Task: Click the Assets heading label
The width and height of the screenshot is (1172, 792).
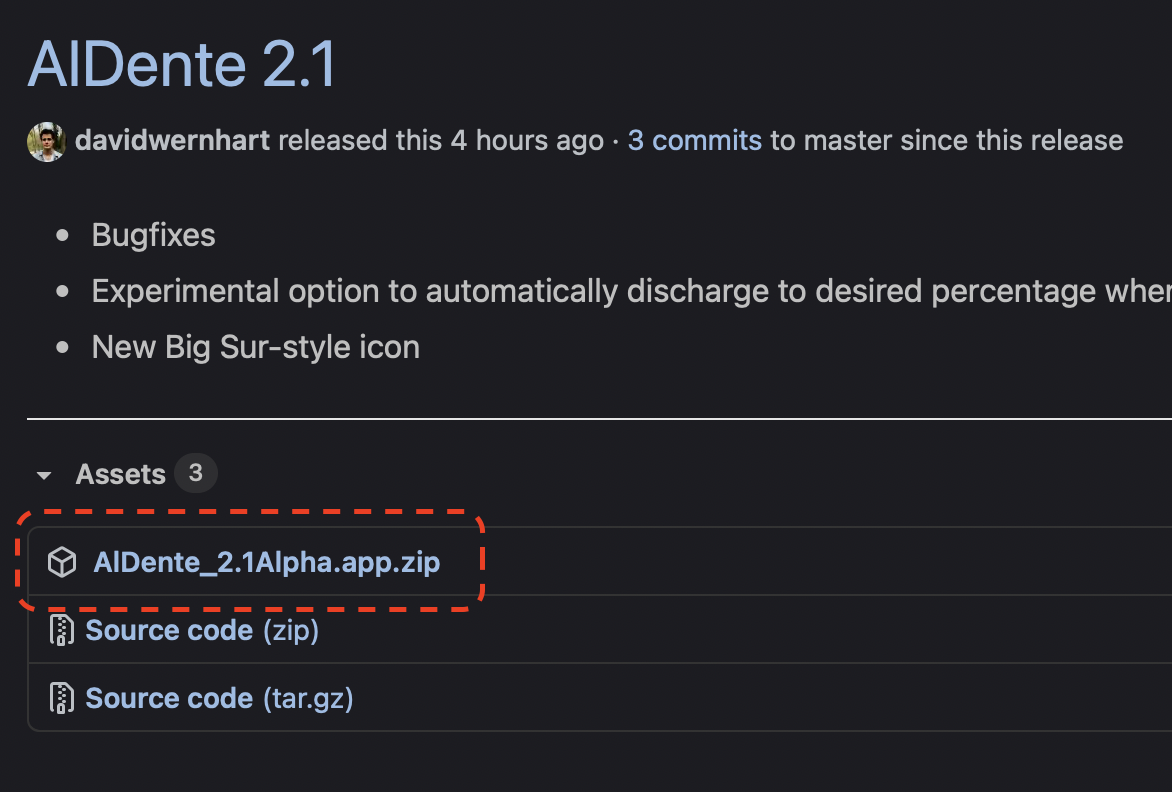Action: pyautogui.click(x=120, y=474)
